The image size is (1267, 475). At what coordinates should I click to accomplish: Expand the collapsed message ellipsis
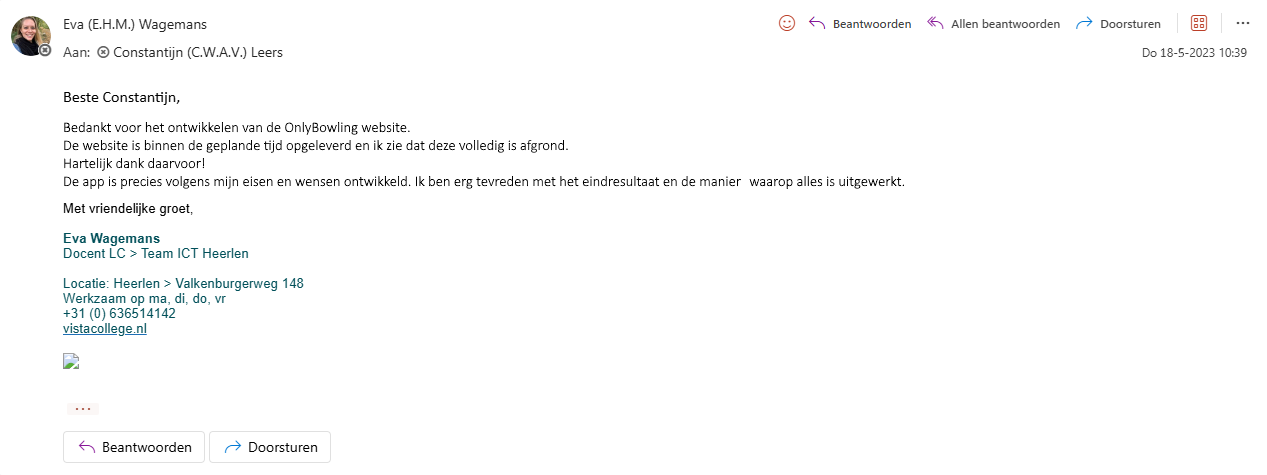[83, 408]
